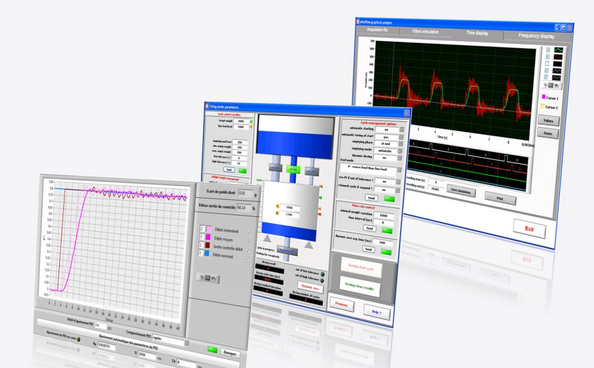Click the magenta Cursor 1 color swatch

click(x=543, y=97)
